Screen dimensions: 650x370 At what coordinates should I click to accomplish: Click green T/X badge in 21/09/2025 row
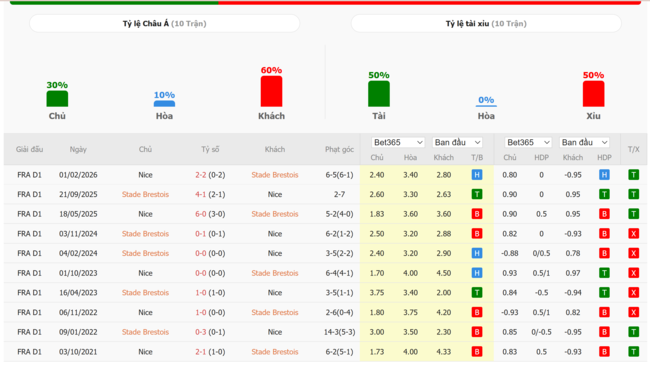click(x=633, y=194)
